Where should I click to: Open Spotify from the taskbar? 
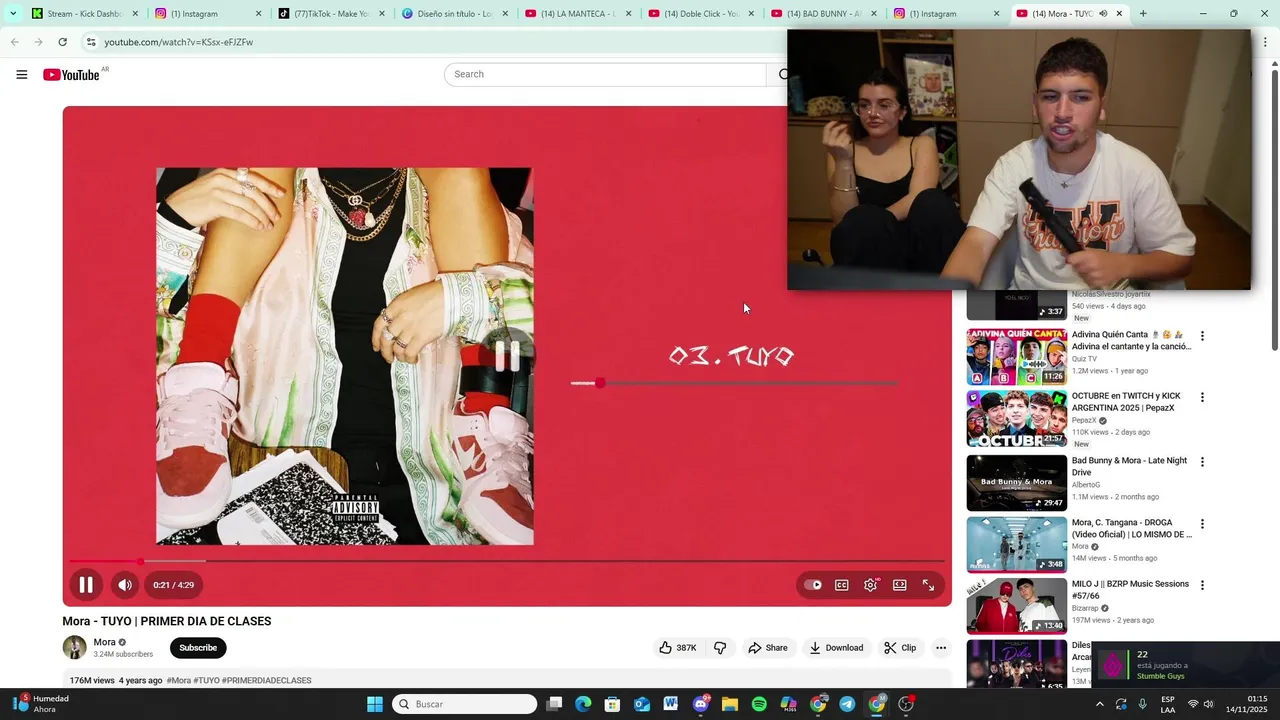tap(759, 704)
